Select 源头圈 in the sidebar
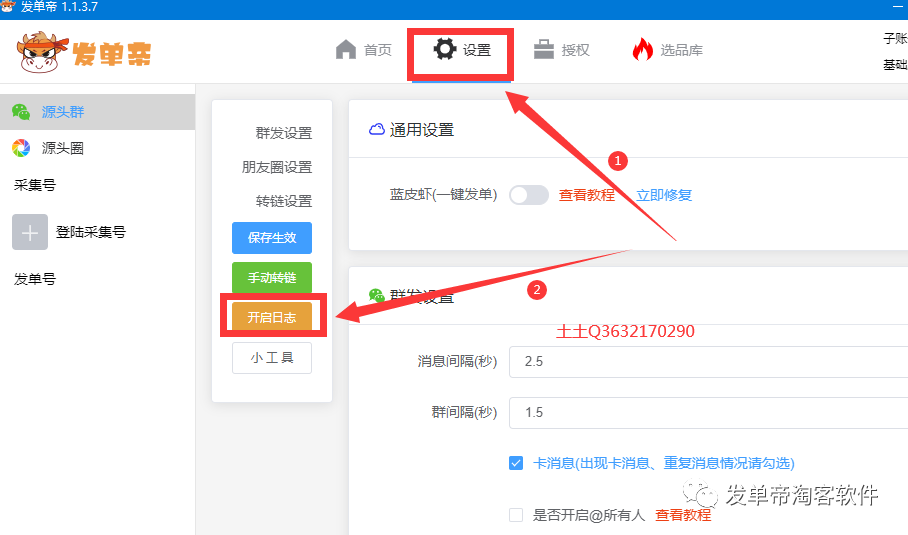This screenshot has width=908, height=535. (x=97, y=148)
